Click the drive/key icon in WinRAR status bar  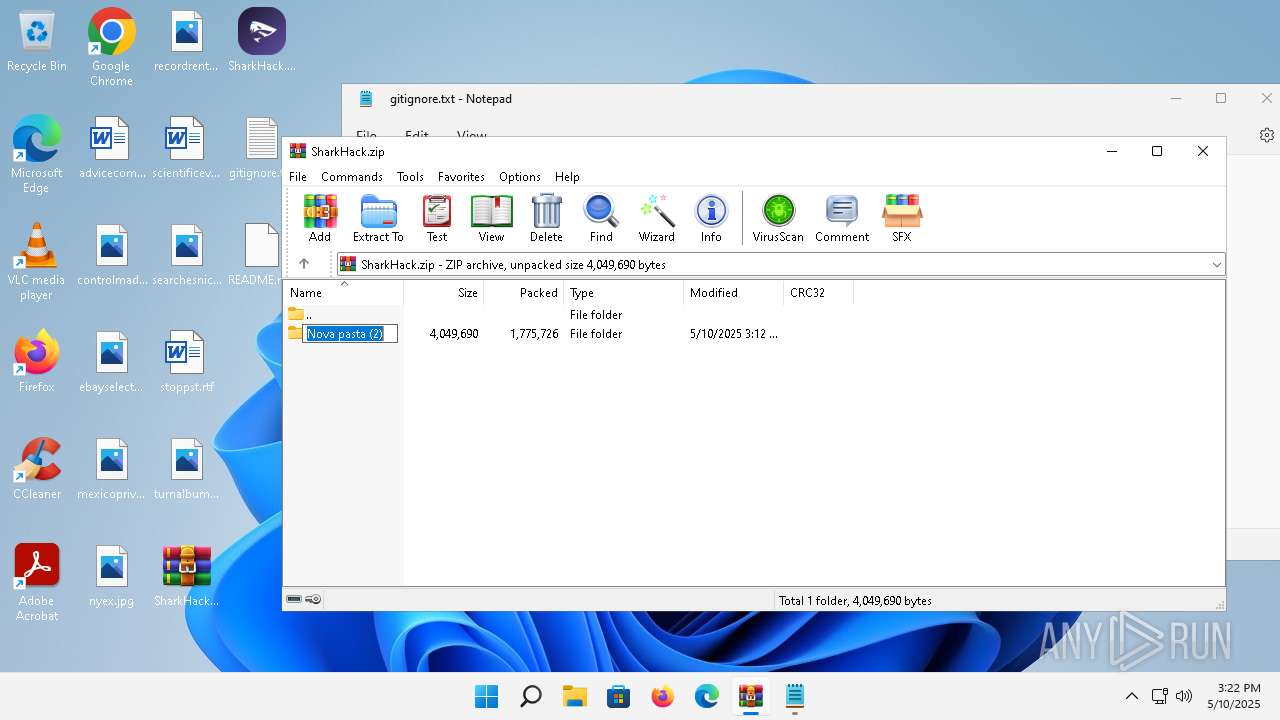coord(304,600)
